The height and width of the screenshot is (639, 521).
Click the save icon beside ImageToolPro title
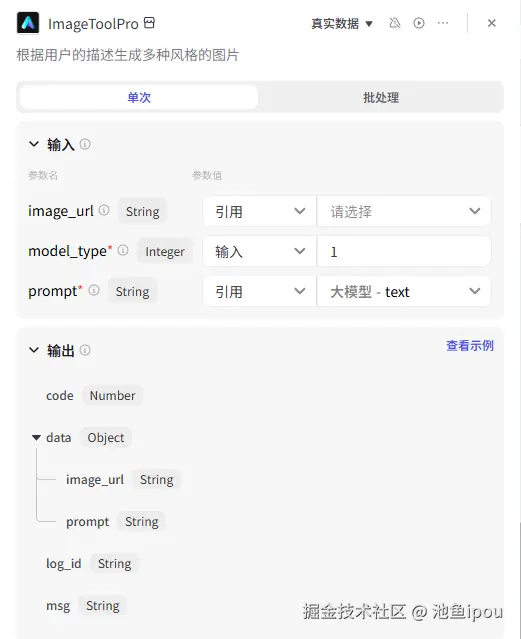pos(150,22)
